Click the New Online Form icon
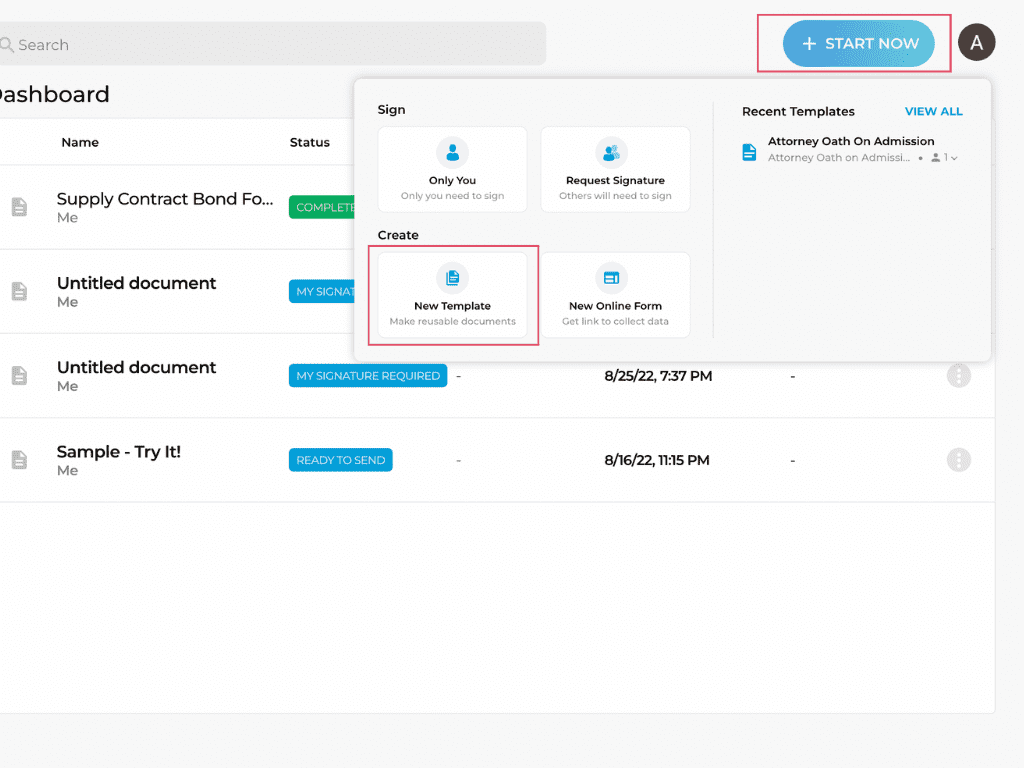The image size is (1024, 768). tap(611, 278)
